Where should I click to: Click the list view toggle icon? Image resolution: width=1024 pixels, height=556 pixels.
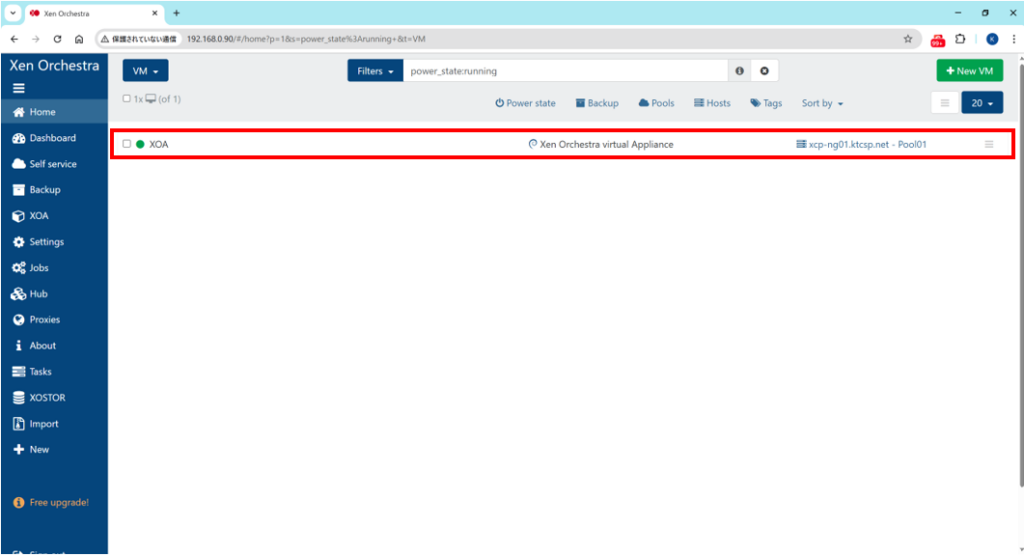point(945,103)
